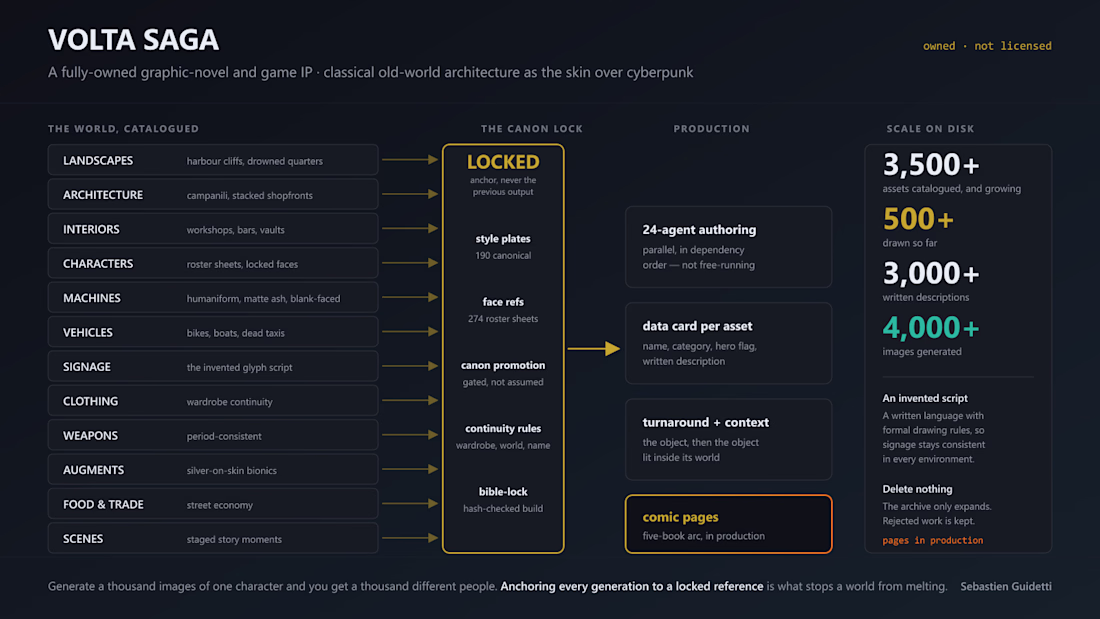Open the 24-agent authoring card
The height and width of the screenshot is (619, 1100).
728,247
